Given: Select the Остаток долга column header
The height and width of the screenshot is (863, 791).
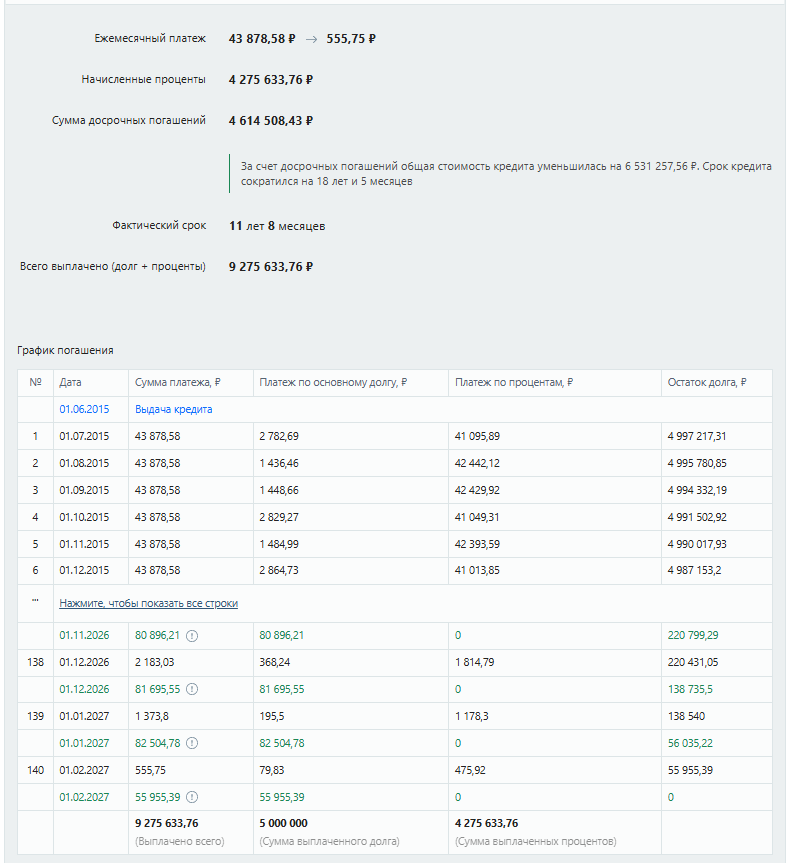Looking at the screenshot, I should tap(707, 383).
